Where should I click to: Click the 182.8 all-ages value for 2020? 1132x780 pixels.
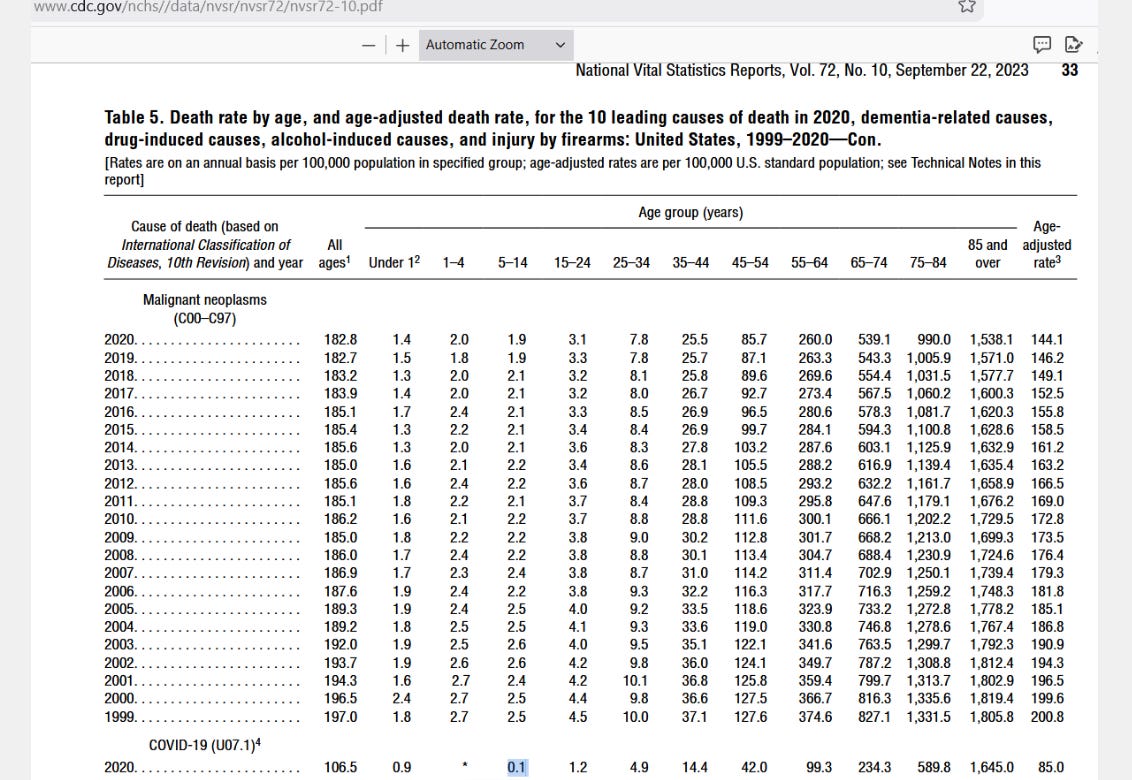coord(340,339)
